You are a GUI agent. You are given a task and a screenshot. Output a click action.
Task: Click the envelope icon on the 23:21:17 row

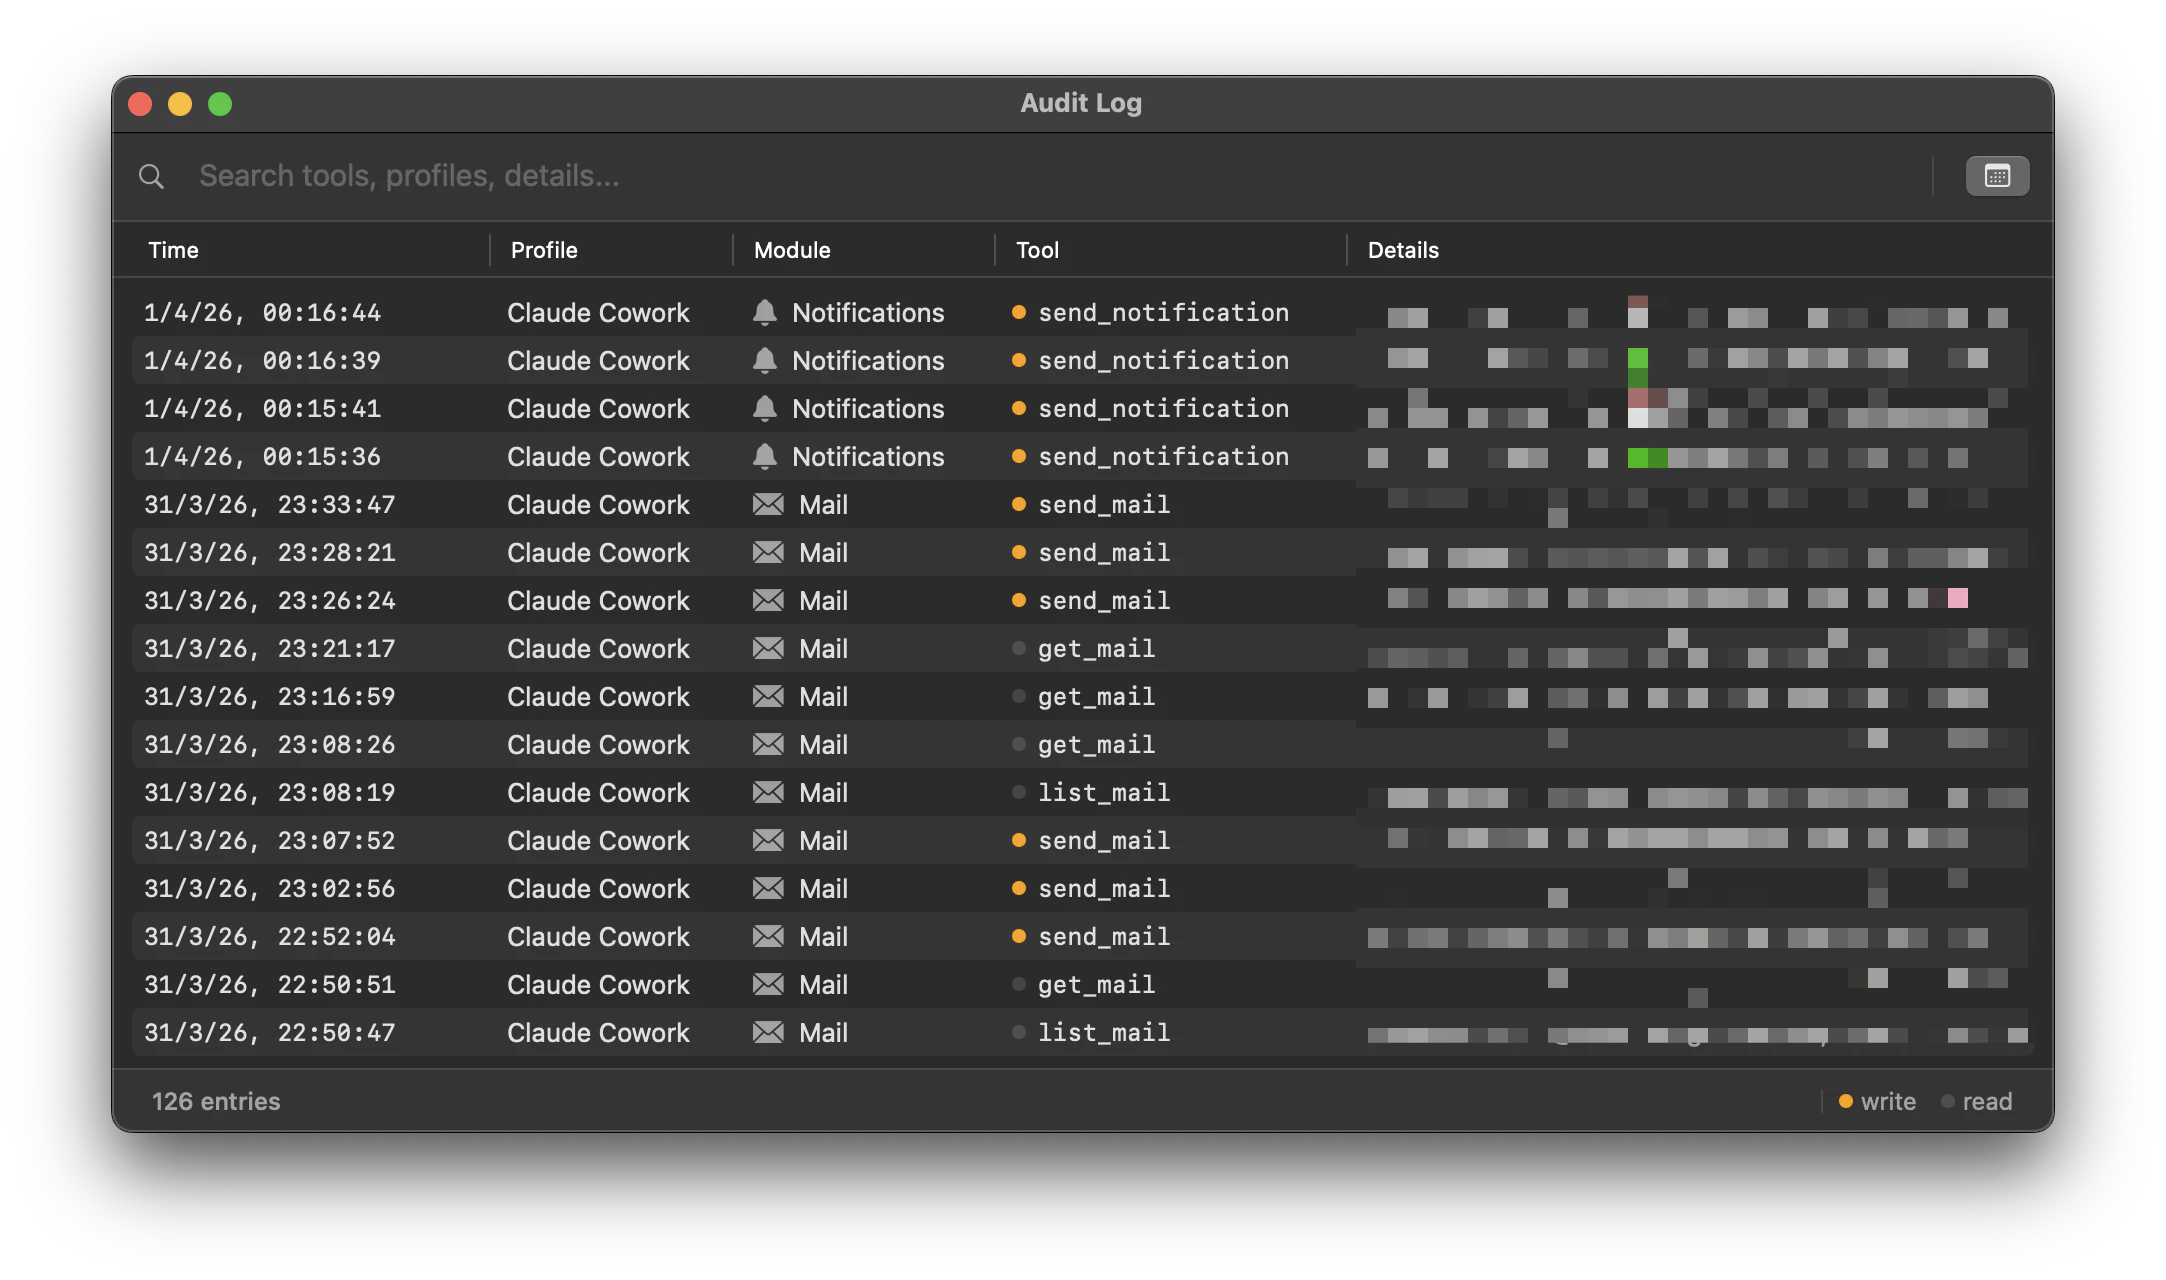tap(766, 648)
